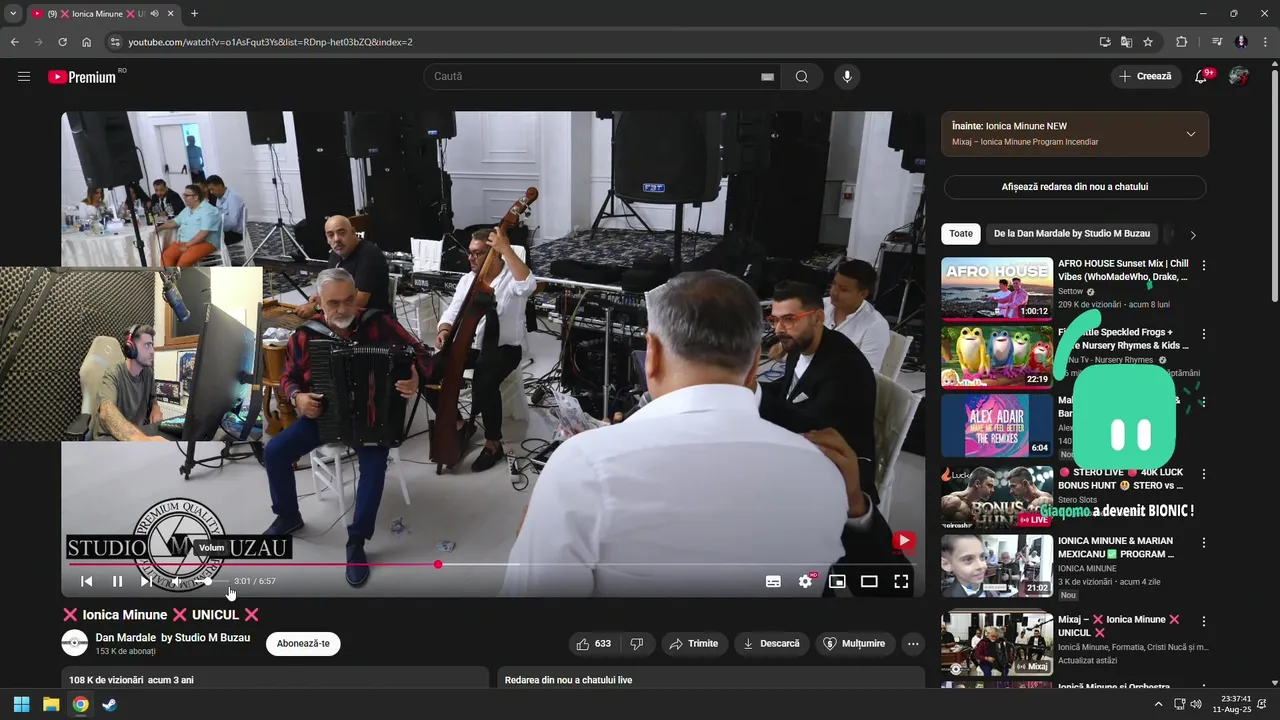Click the browser back arrow
The image size is (1280, 720).
(15, 42)
